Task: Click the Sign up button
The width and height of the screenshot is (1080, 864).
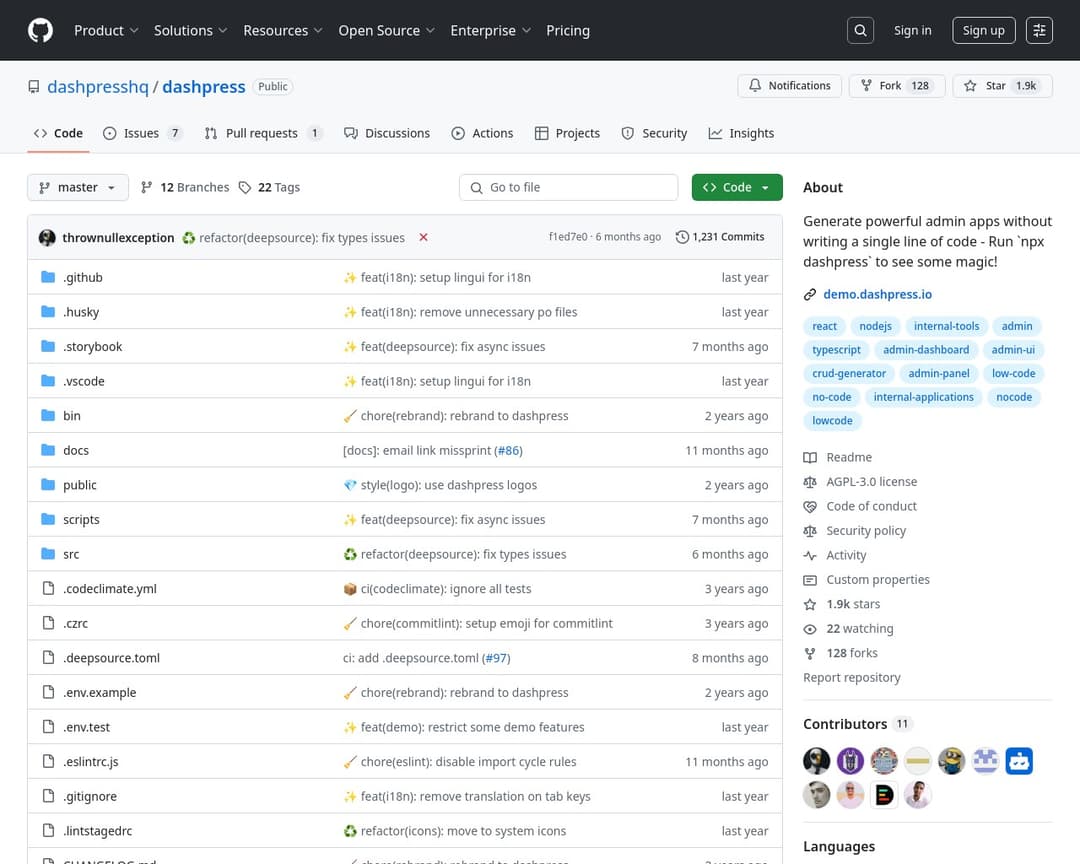Action: tap(984, 30)
